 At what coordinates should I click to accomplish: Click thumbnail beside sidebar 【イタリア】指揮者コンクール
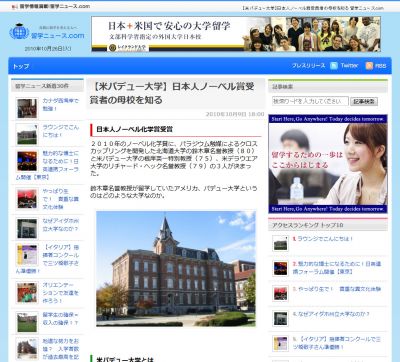tap(27, 255)
